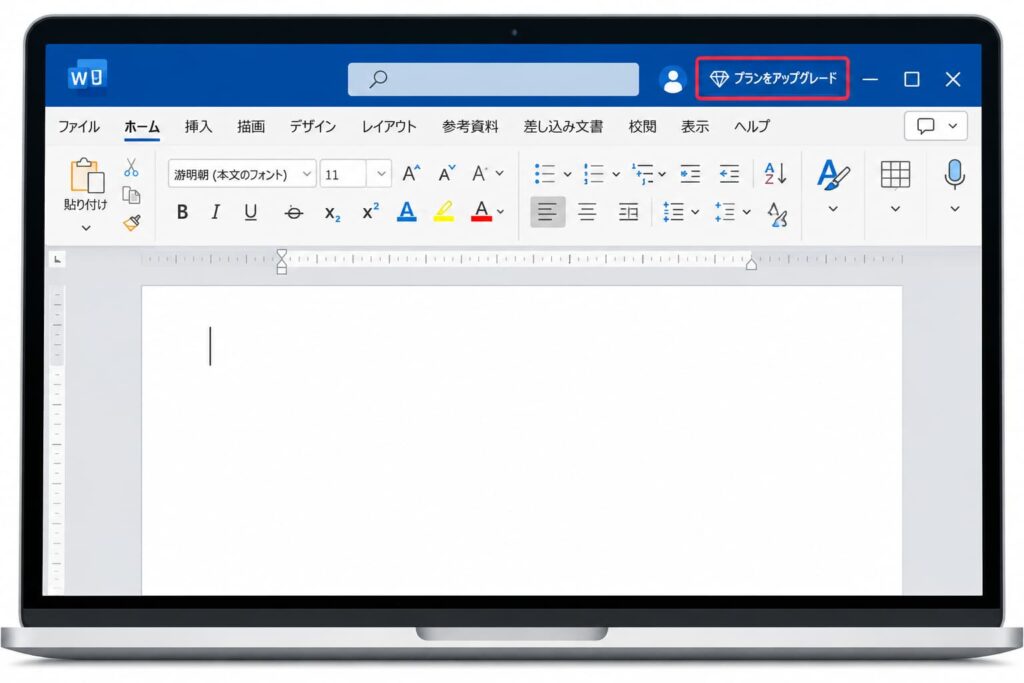The height and width of the screenshot is (683, 1024).
Task: Expand the numbered list style arrow
Action: pos(616,174)
